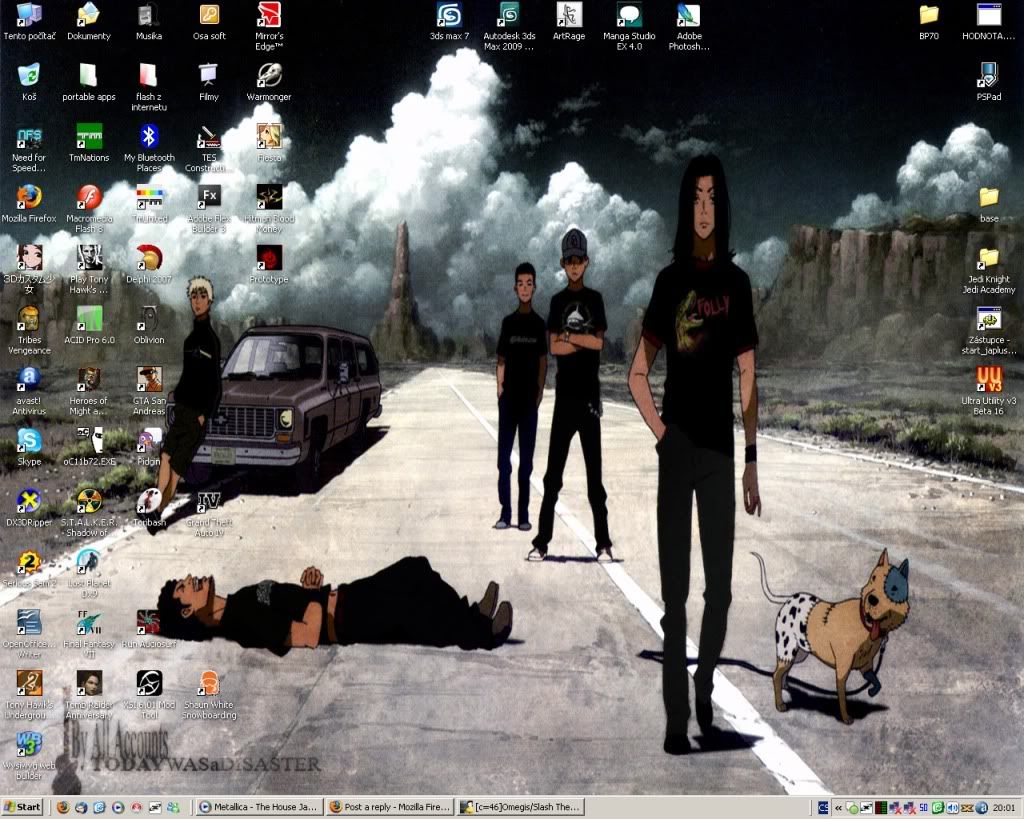Viewport: 1024px width, 819px height.
Task: Open the ACID Pro 6.0 shortcut
Action: pos(89,325)
